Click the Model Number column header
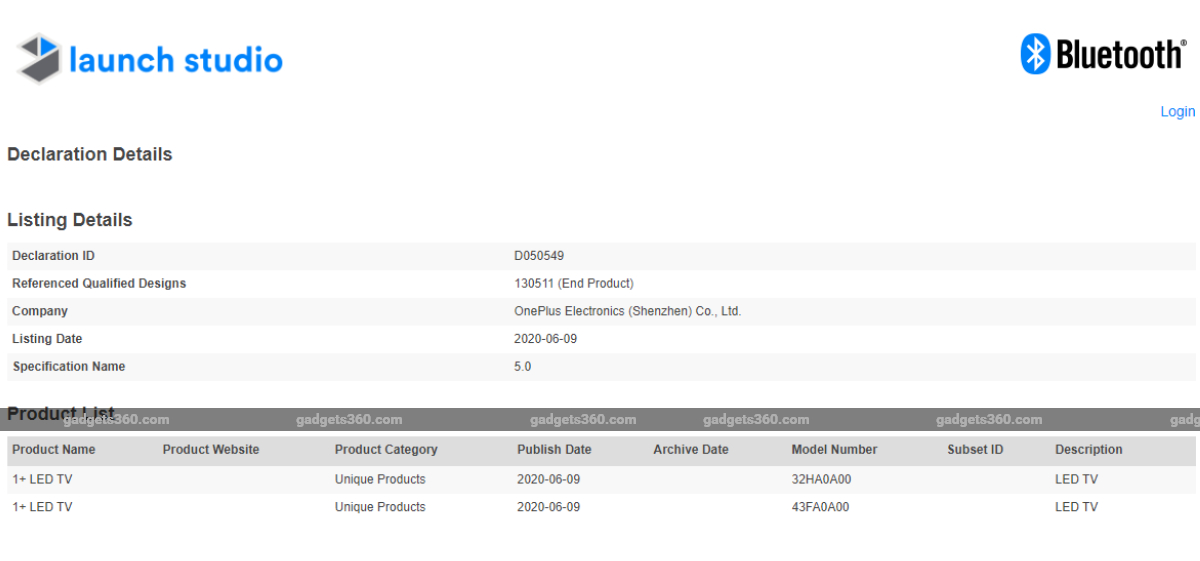This screenshot has height=561, width=1200. point(834,450)
